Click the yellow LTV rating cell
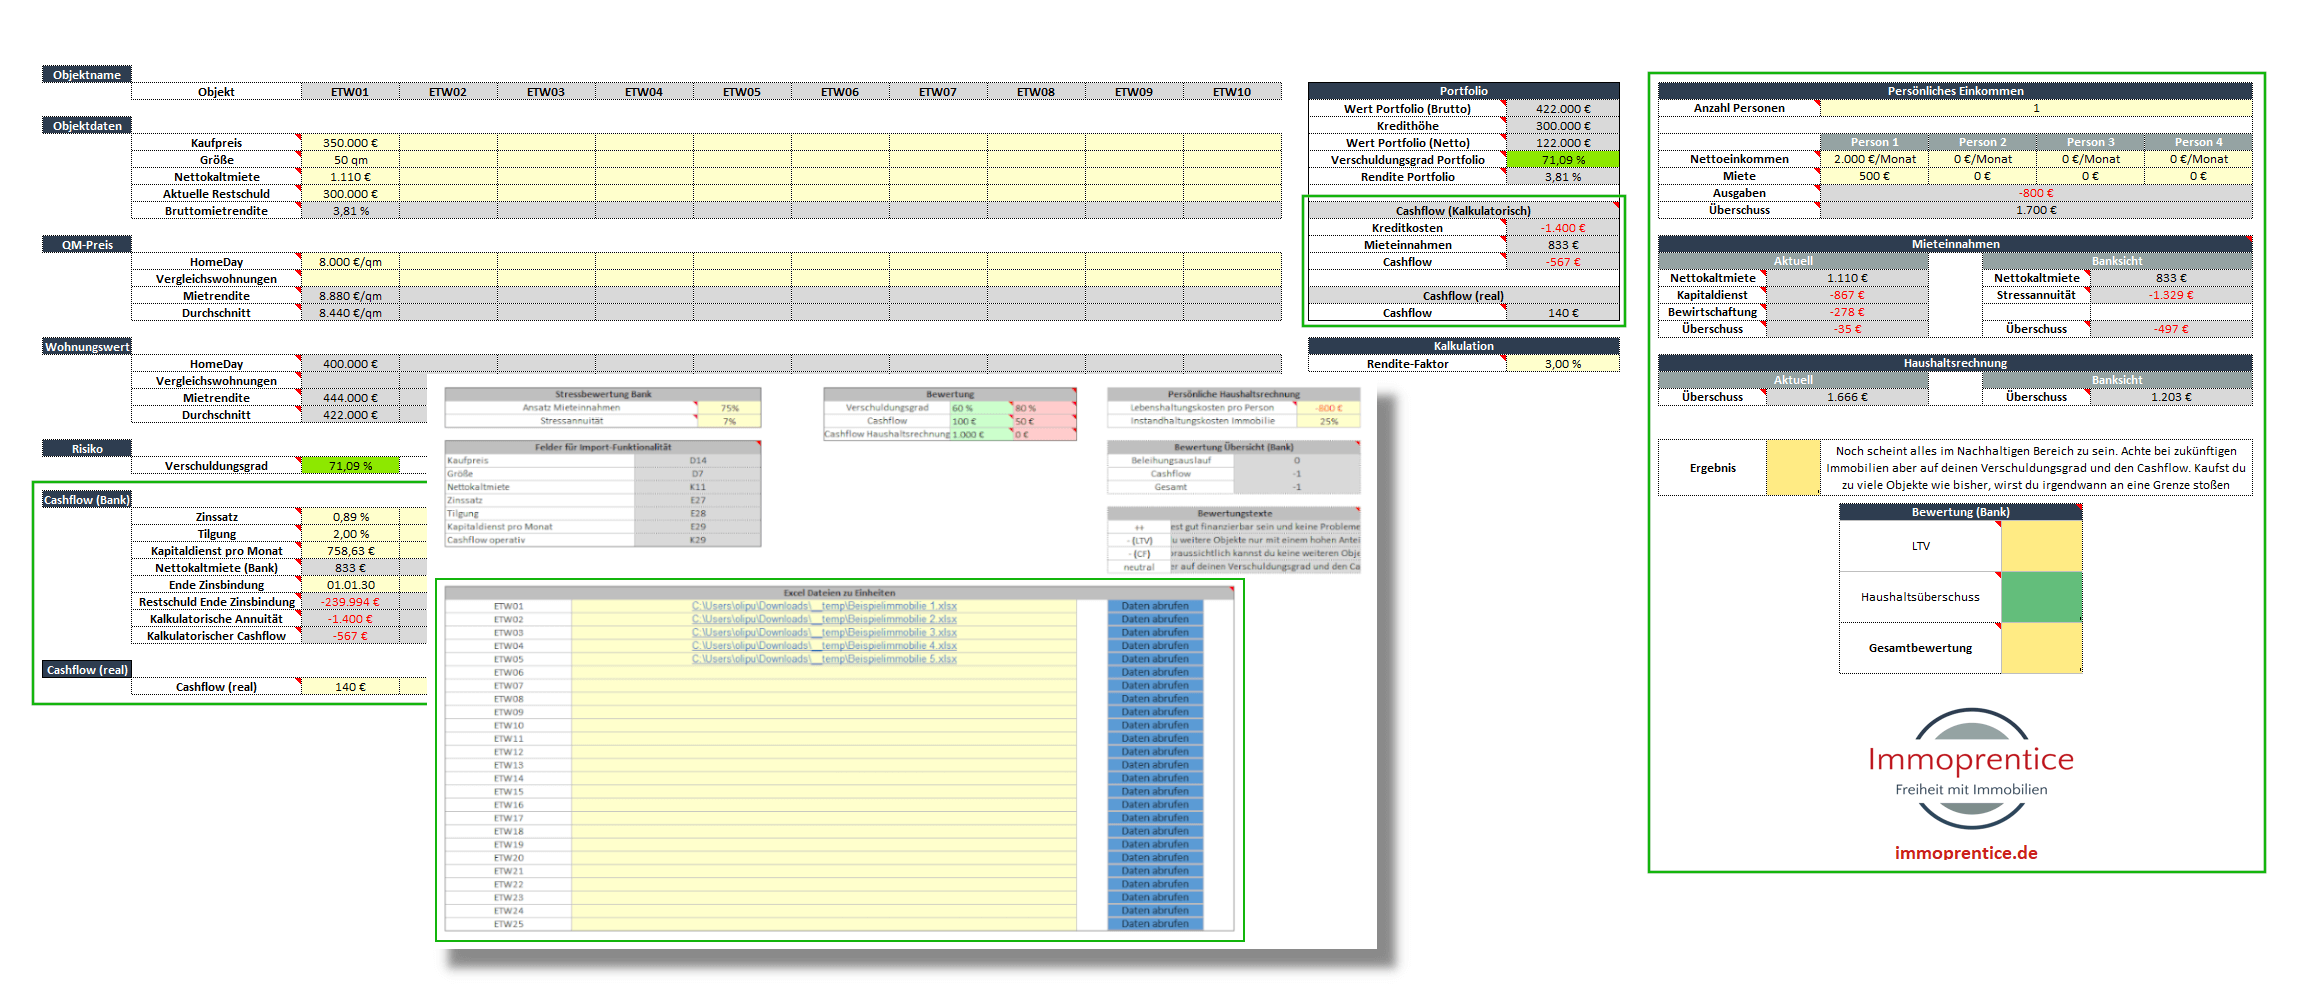Viewport: 2300px width, 1000px height. tap(2041, 546)
